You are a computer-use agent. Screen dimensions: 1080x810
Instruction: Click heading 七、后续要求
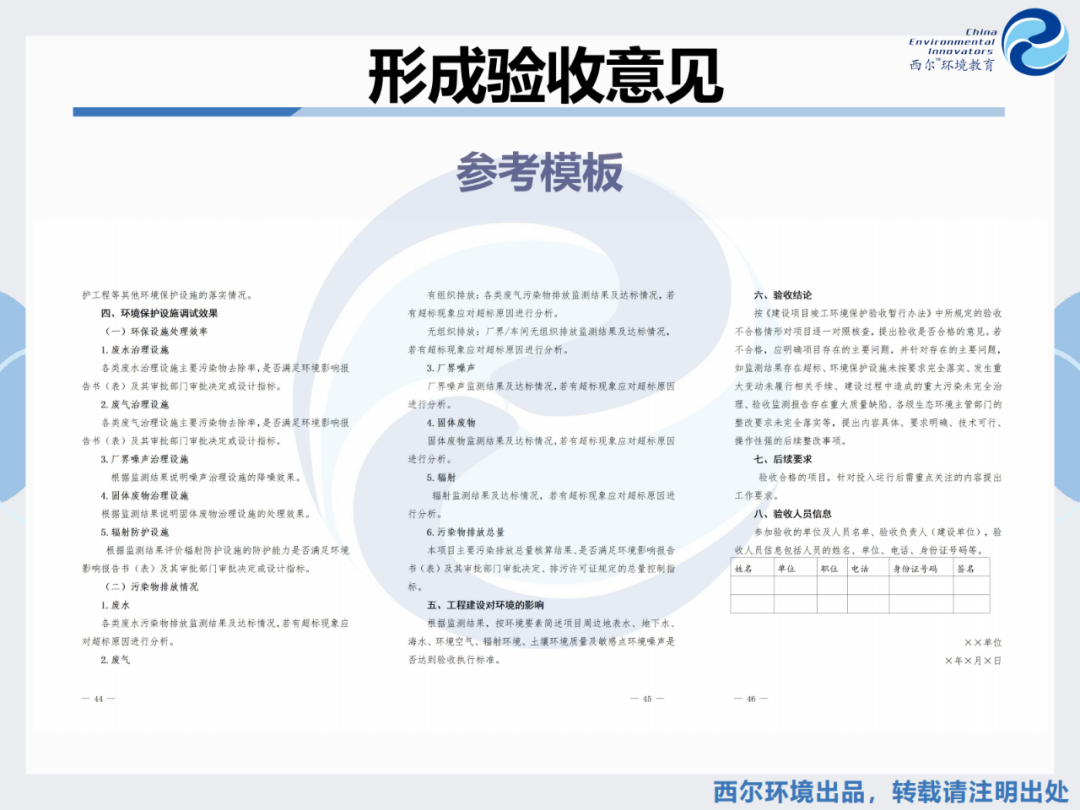coord(782,459)
